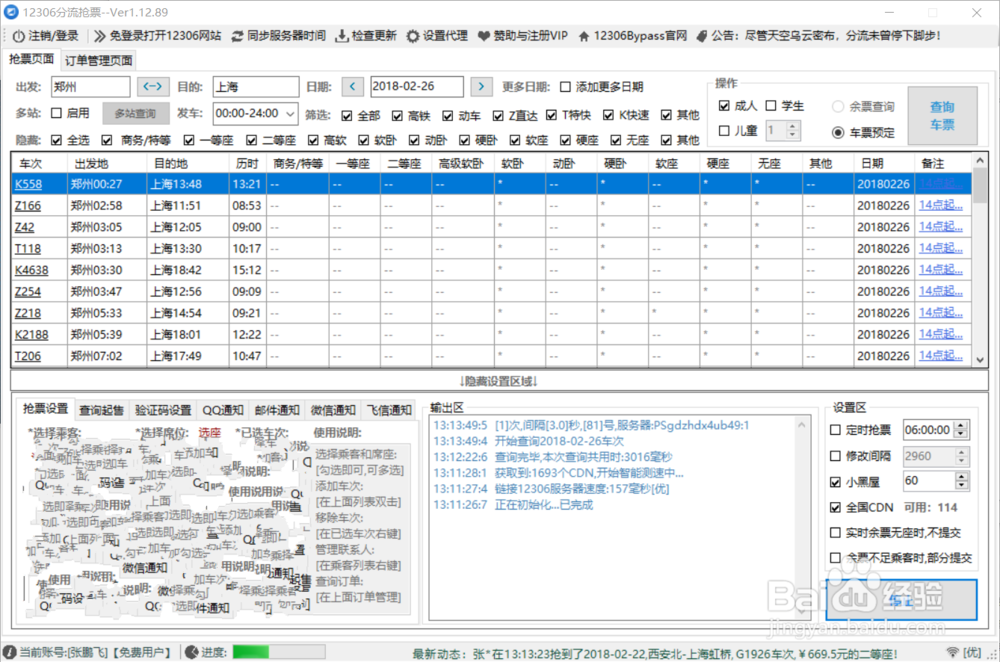
Task: Click 儿童 count stepper arrows
Action: point(793,131)
